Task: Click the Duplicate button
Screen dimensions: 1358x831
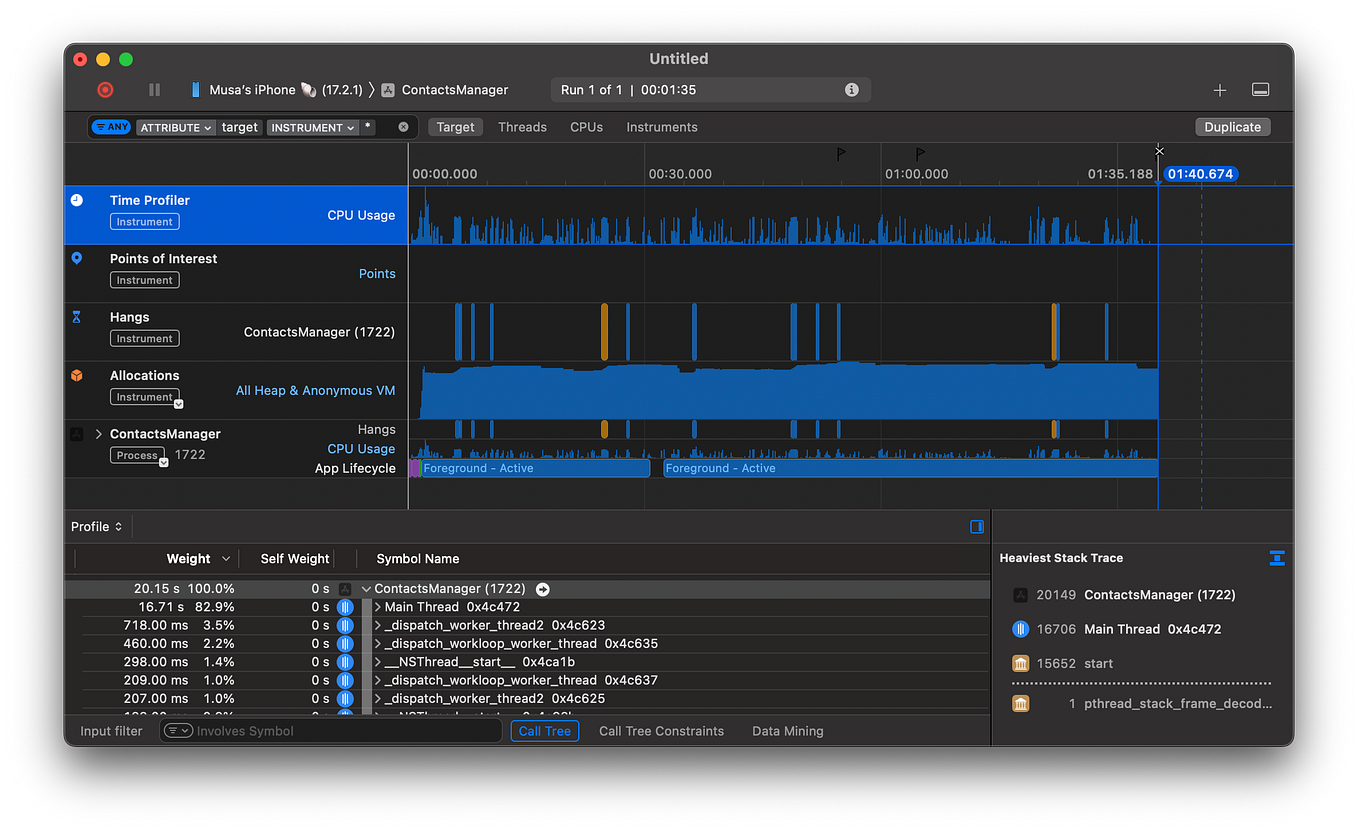Action: point(1232,126)
